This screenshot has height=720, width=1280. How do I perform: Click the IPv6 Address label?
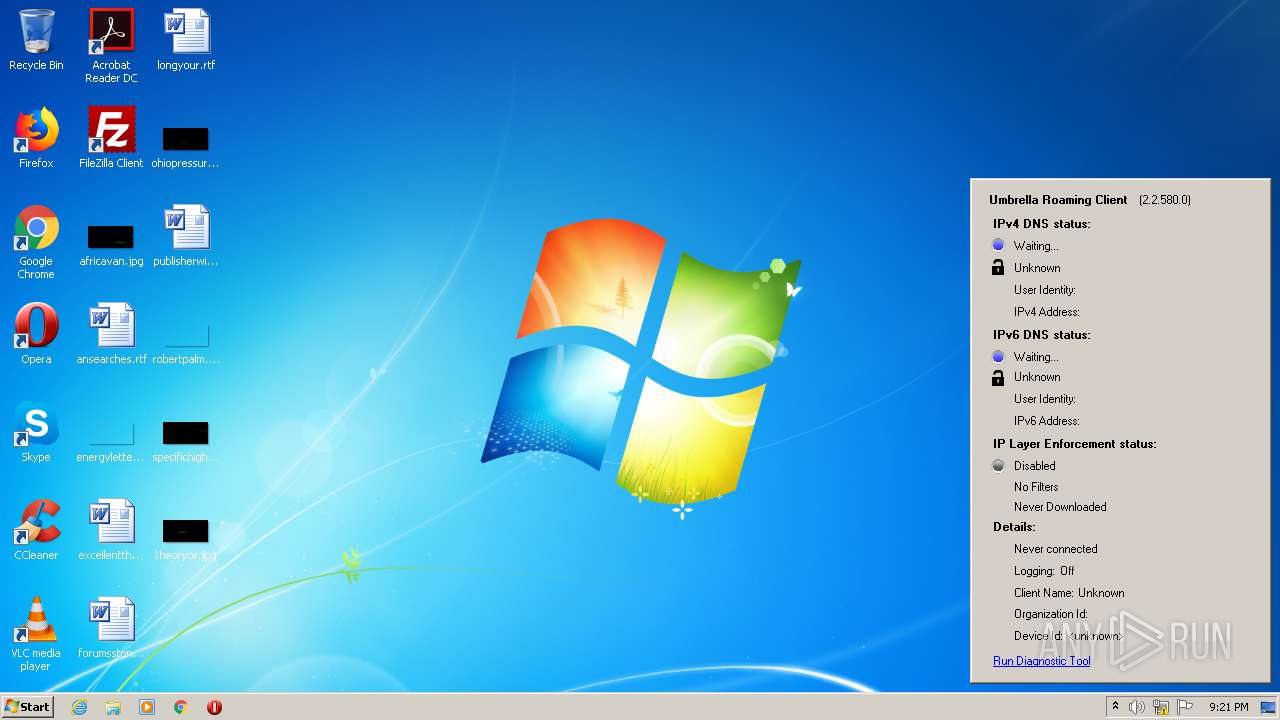(1047, 421)
